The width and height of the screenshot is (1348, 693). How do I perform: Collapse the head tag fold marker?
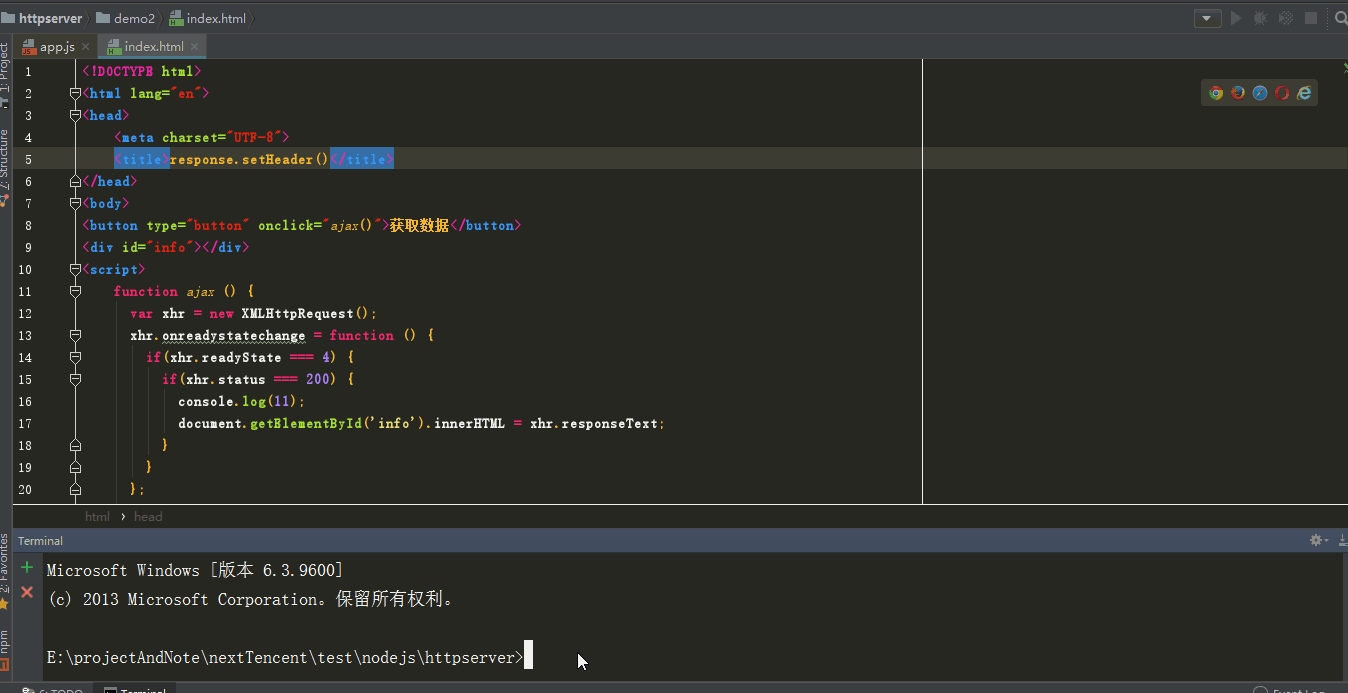click(75, 115)
